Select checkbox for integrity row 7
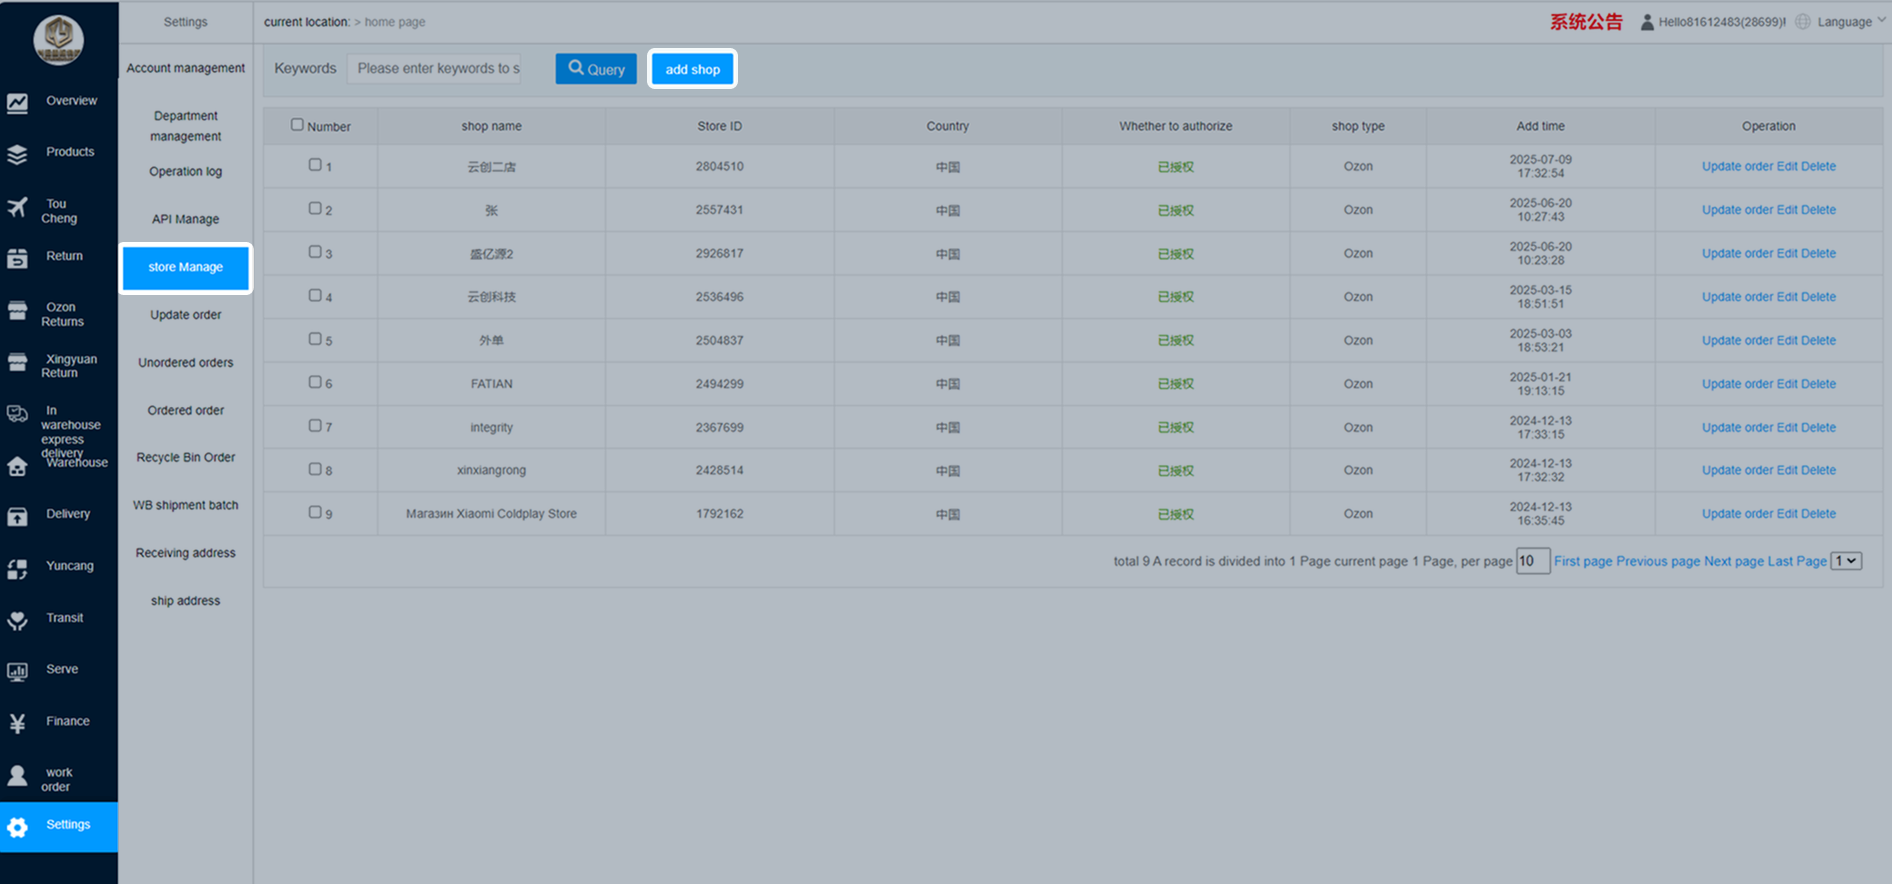This screenshot has width=1892, height=884. [x=315, y=425]
